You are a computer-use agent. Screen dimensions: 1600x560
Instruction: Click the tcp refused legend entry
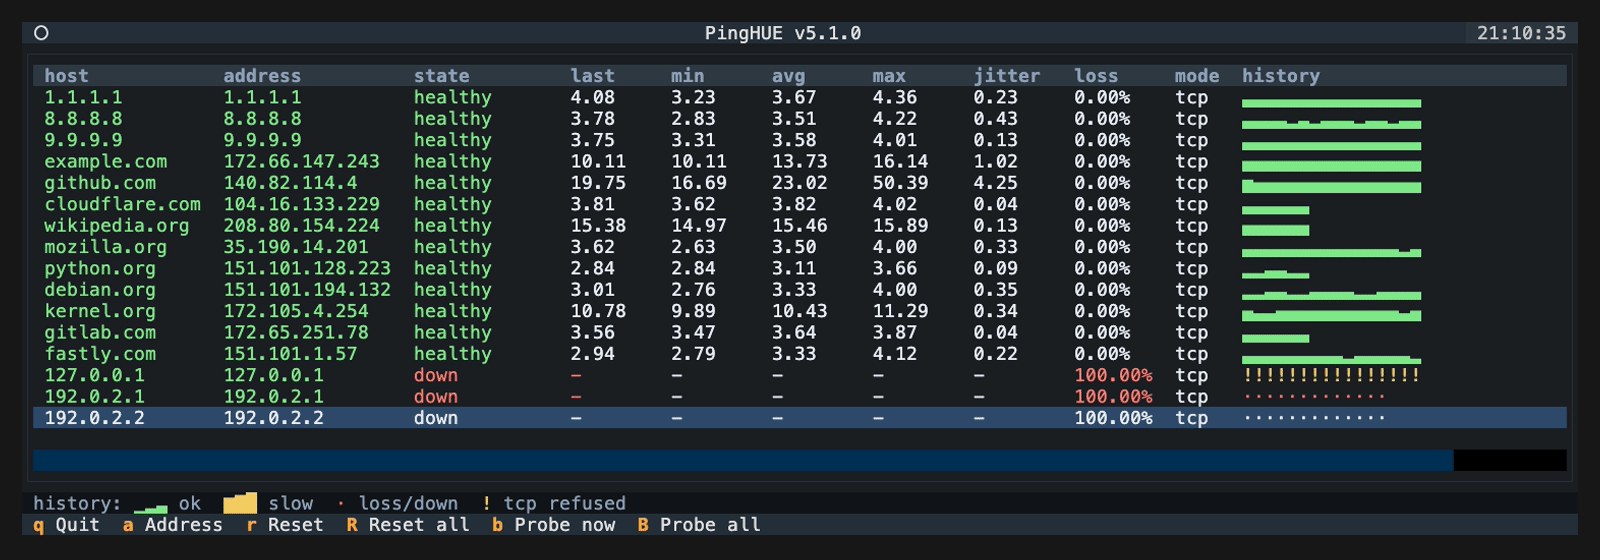point(554,504)
